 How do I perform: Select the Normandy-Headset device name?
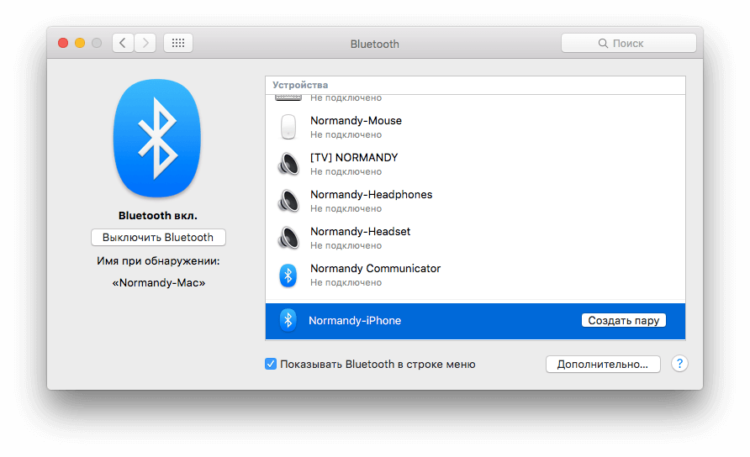[x=360, y=231]
